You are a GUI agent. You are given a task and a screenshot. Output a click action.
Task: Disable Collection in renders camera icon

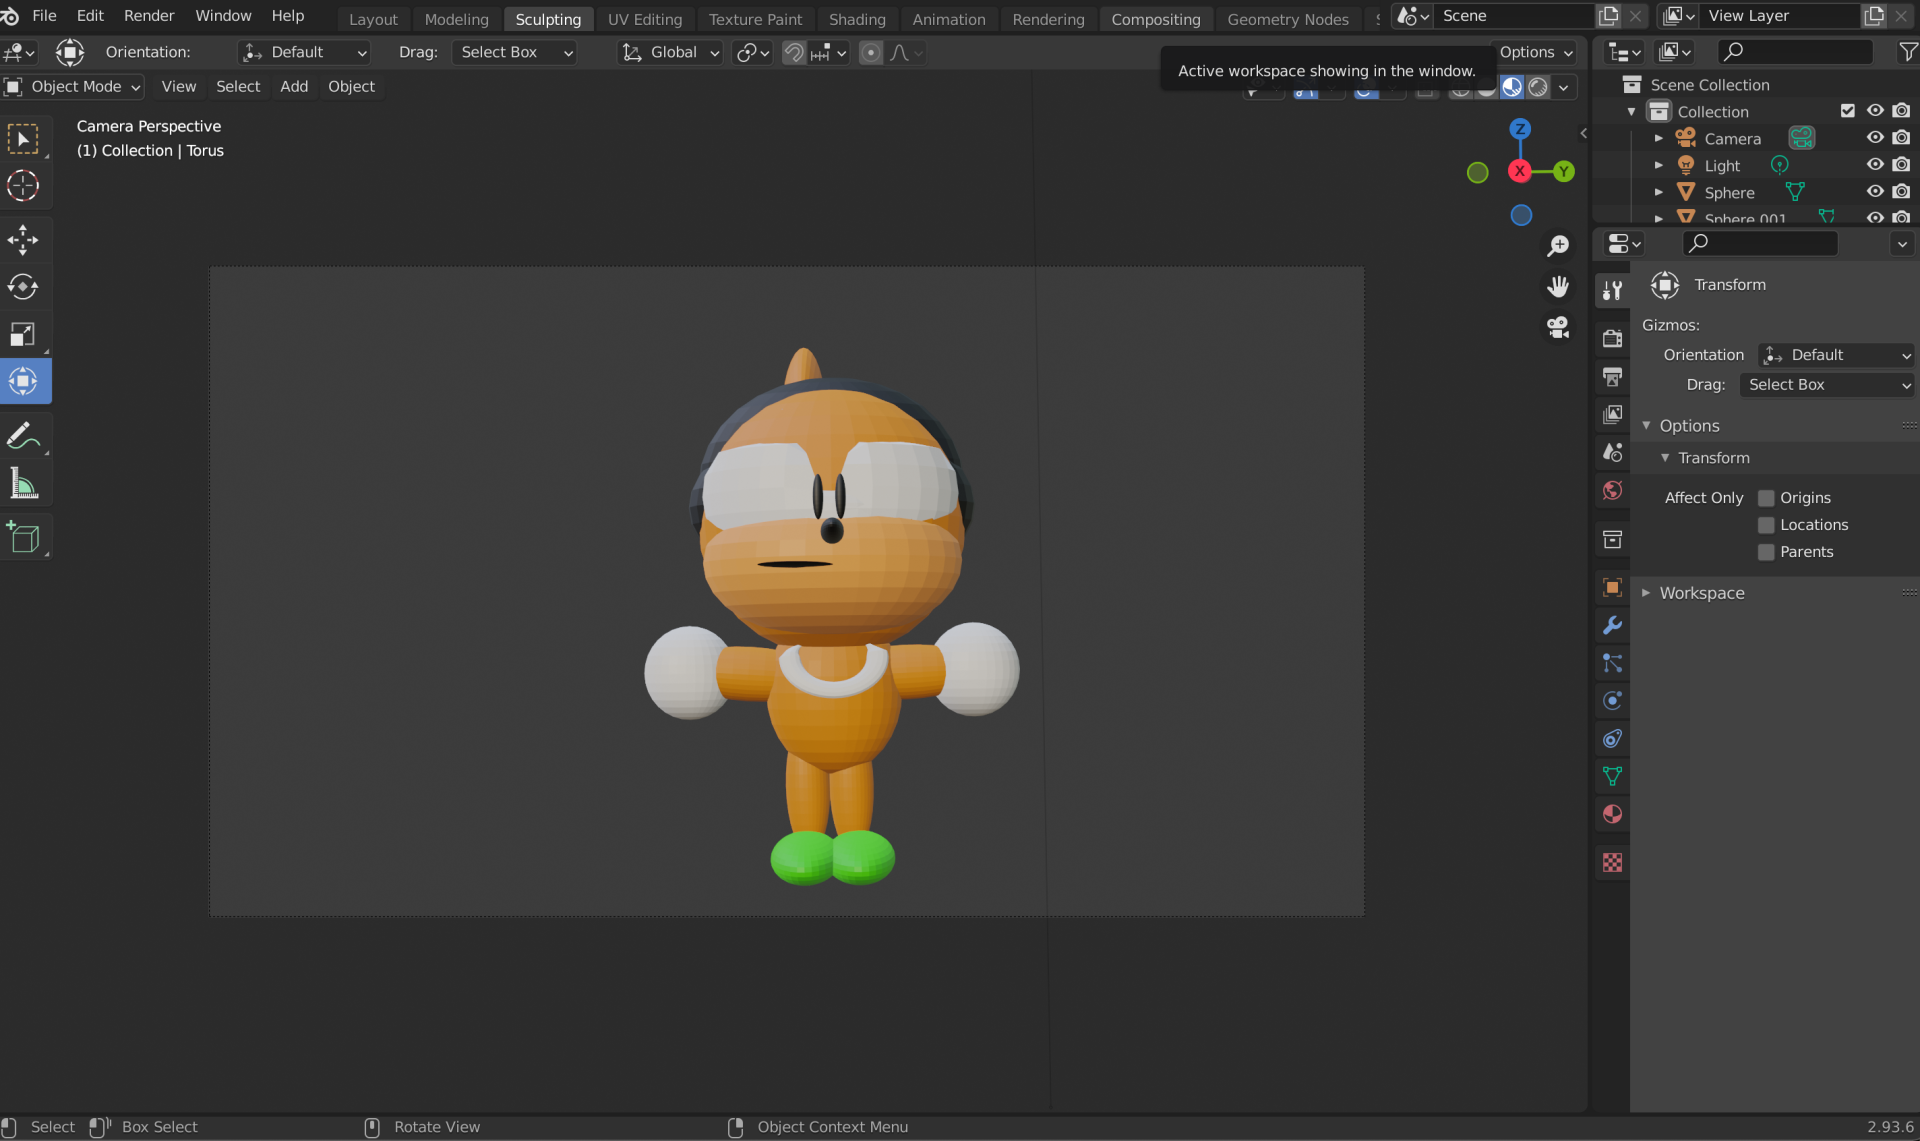[x=1901, y=111]
